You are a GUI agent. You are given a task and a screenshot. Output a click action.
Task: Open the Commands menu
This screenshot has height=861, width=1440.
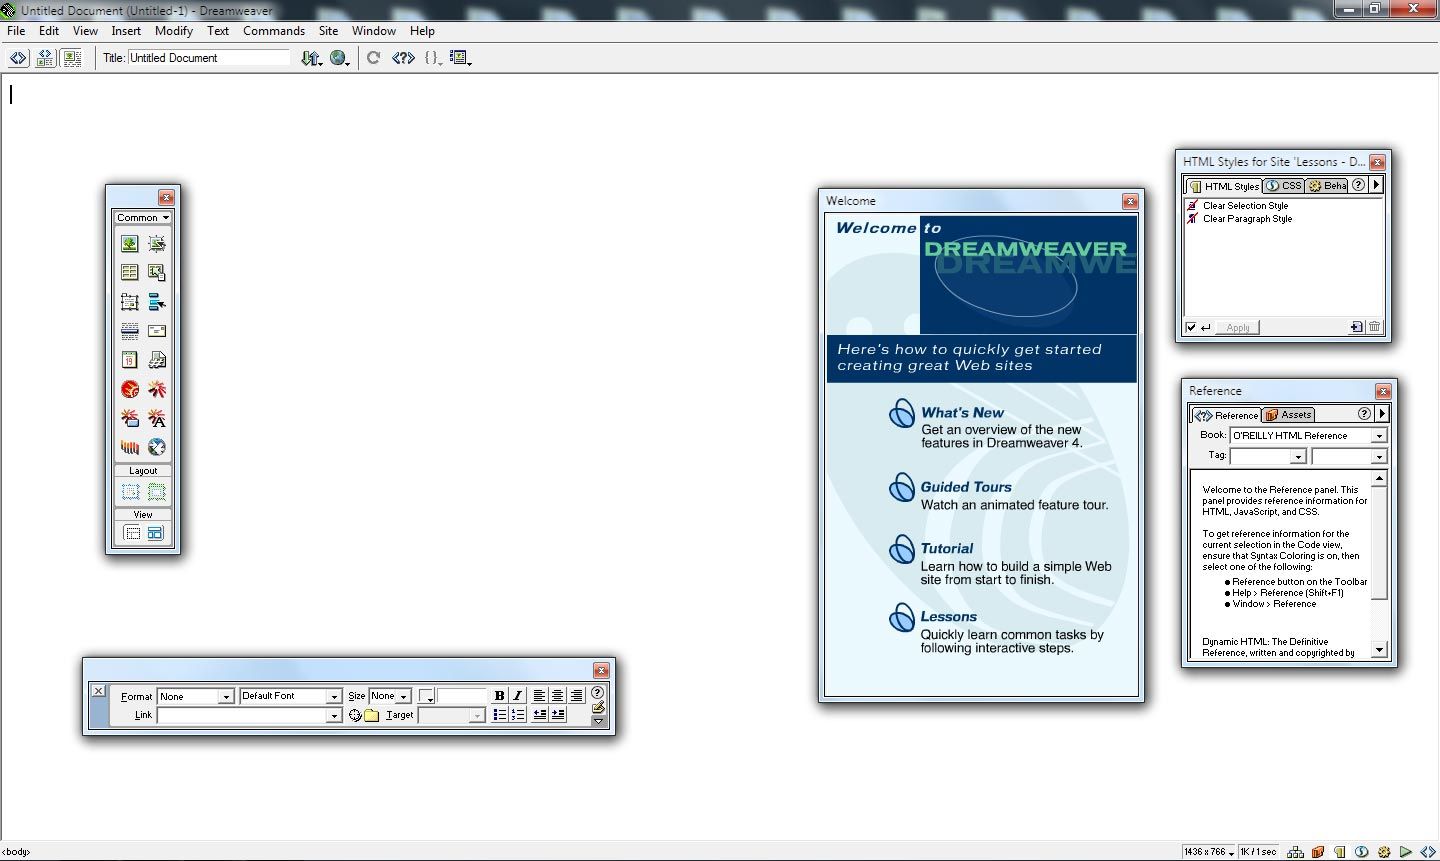pos(274,31)
